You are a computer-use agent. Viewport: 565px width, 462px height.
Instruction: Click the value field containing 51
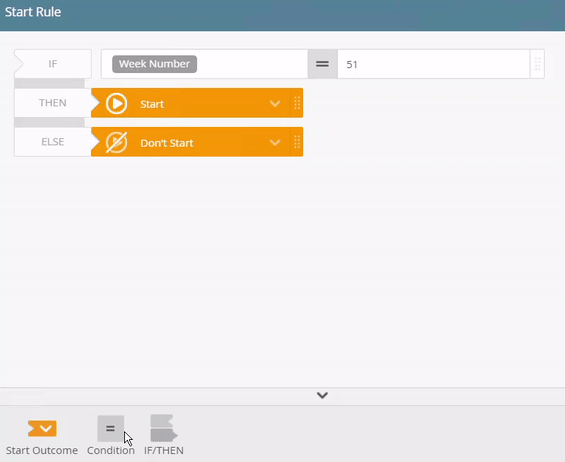point(433,64)
